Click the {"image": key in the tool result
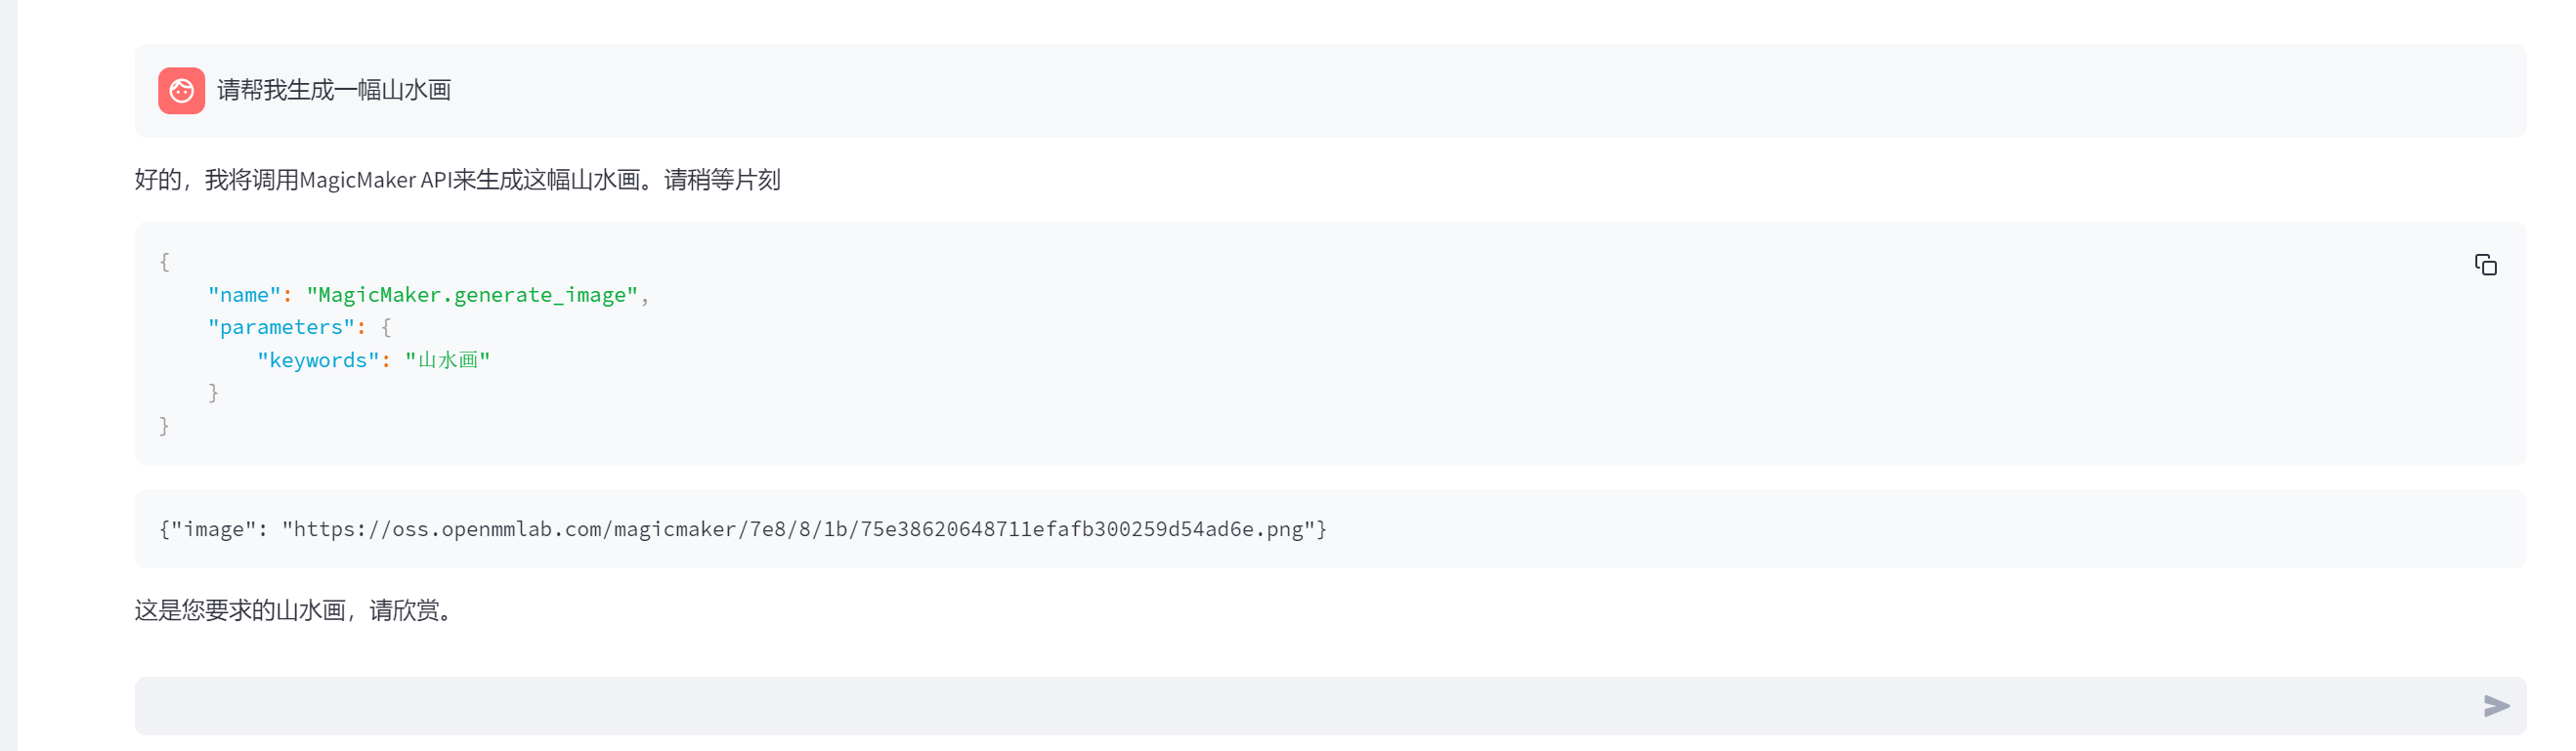This screenshot has height=751, width=2576. coord(213,529)
